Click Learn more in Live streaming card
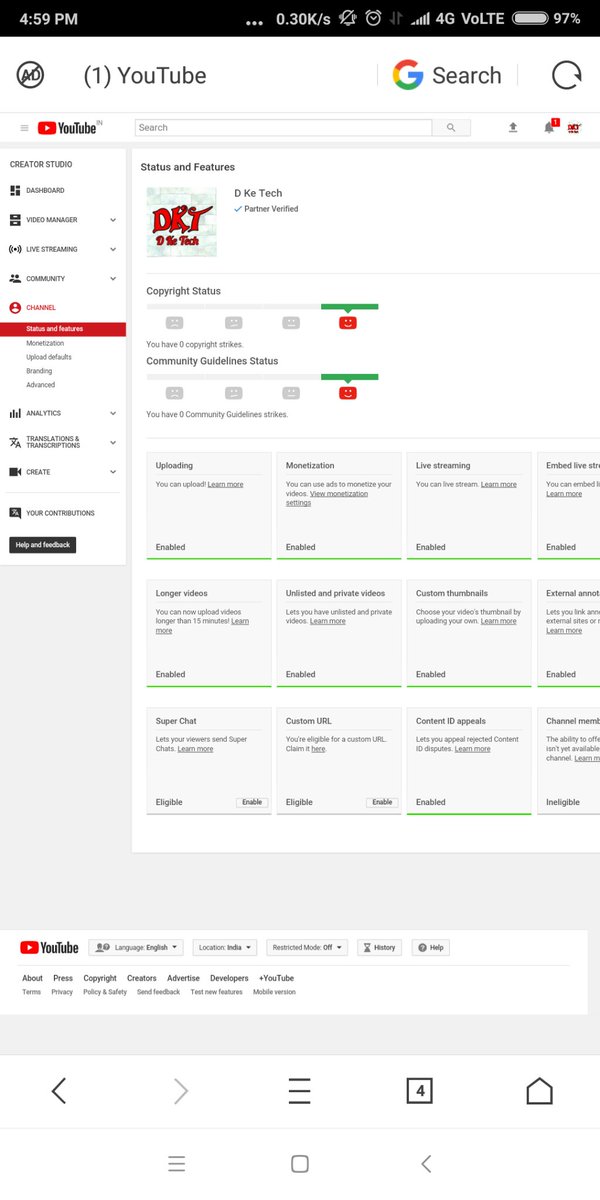Screen dimensions: 600x1200 499,485
